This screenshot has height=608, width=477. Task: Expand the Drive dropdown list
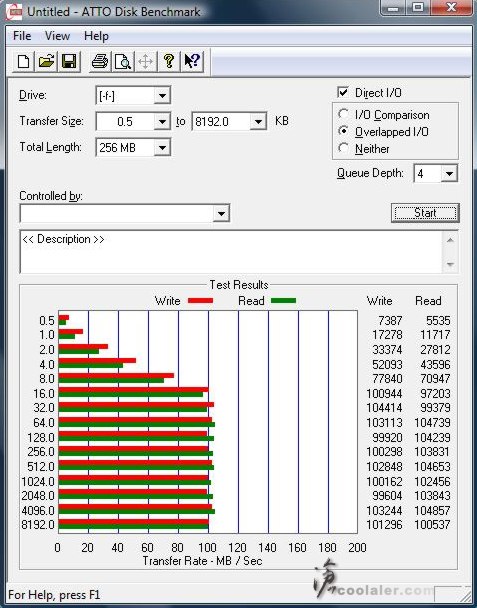162,95
